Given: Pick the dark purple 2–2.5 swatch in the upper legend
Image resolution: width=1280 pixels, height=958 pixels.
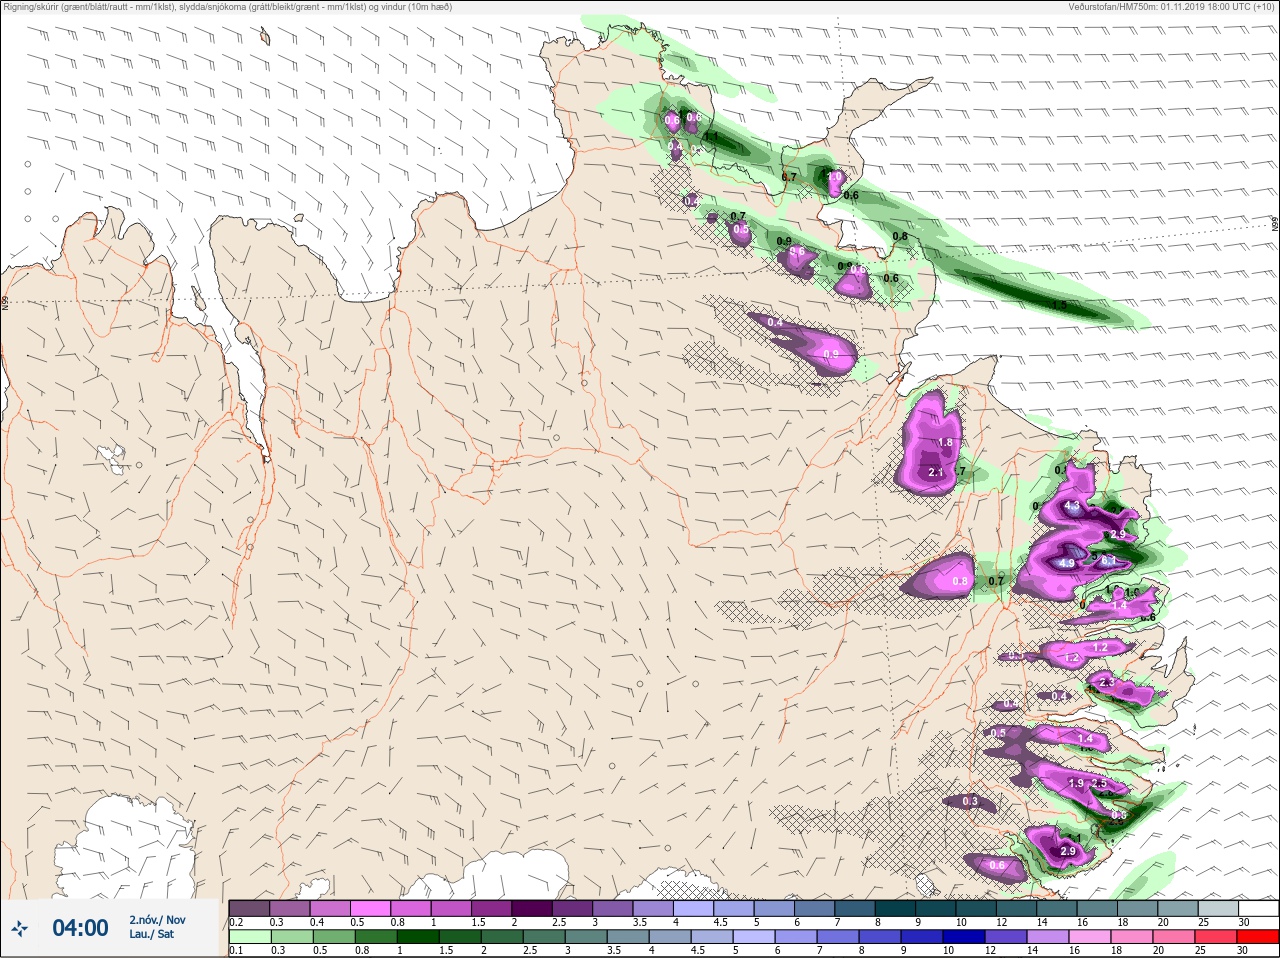Looking at the screenshot, I should tap(532, 908).
